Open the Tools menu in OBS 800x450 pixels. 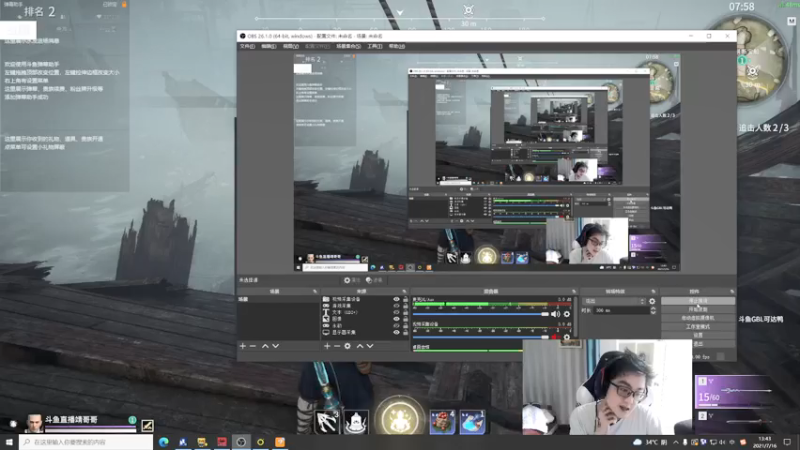tap(374, 46)
